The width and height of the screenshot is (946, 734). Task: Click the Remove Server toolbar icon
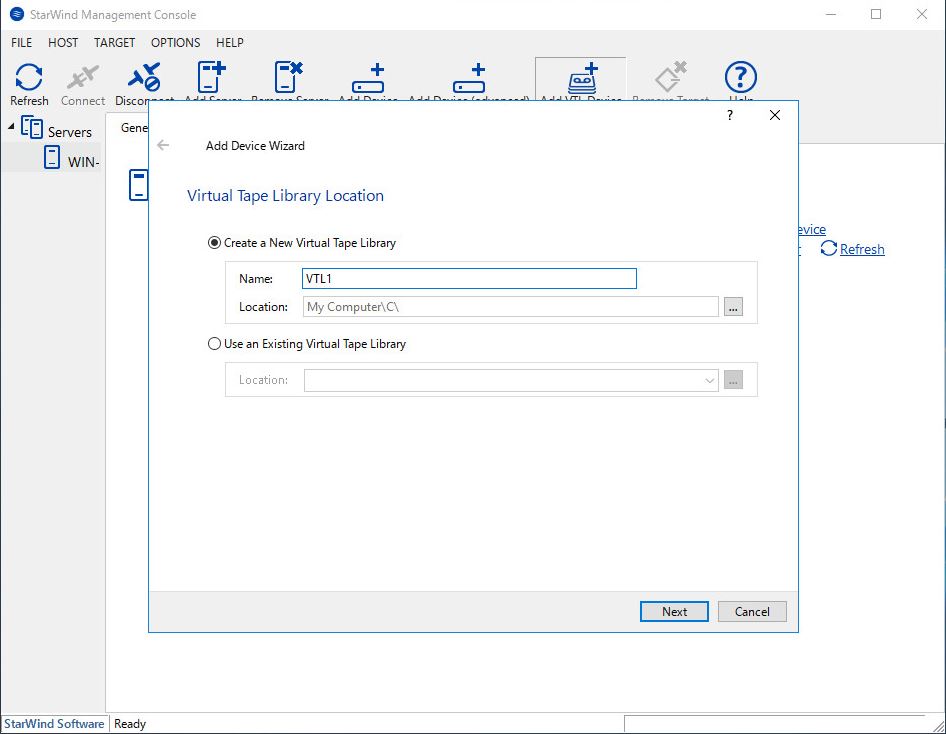pos(288,77)
